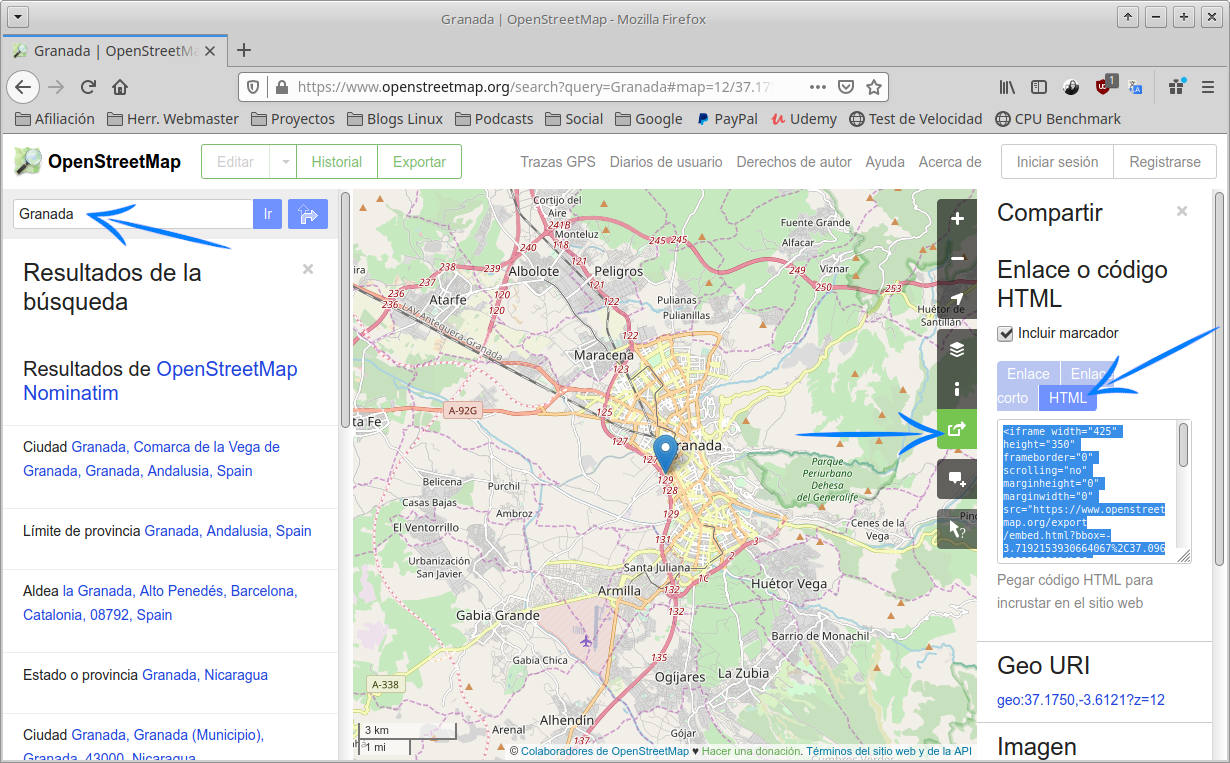Click the share panel vertical scrollbar
1230x763 pixels.
click(x=1218, y=380)
